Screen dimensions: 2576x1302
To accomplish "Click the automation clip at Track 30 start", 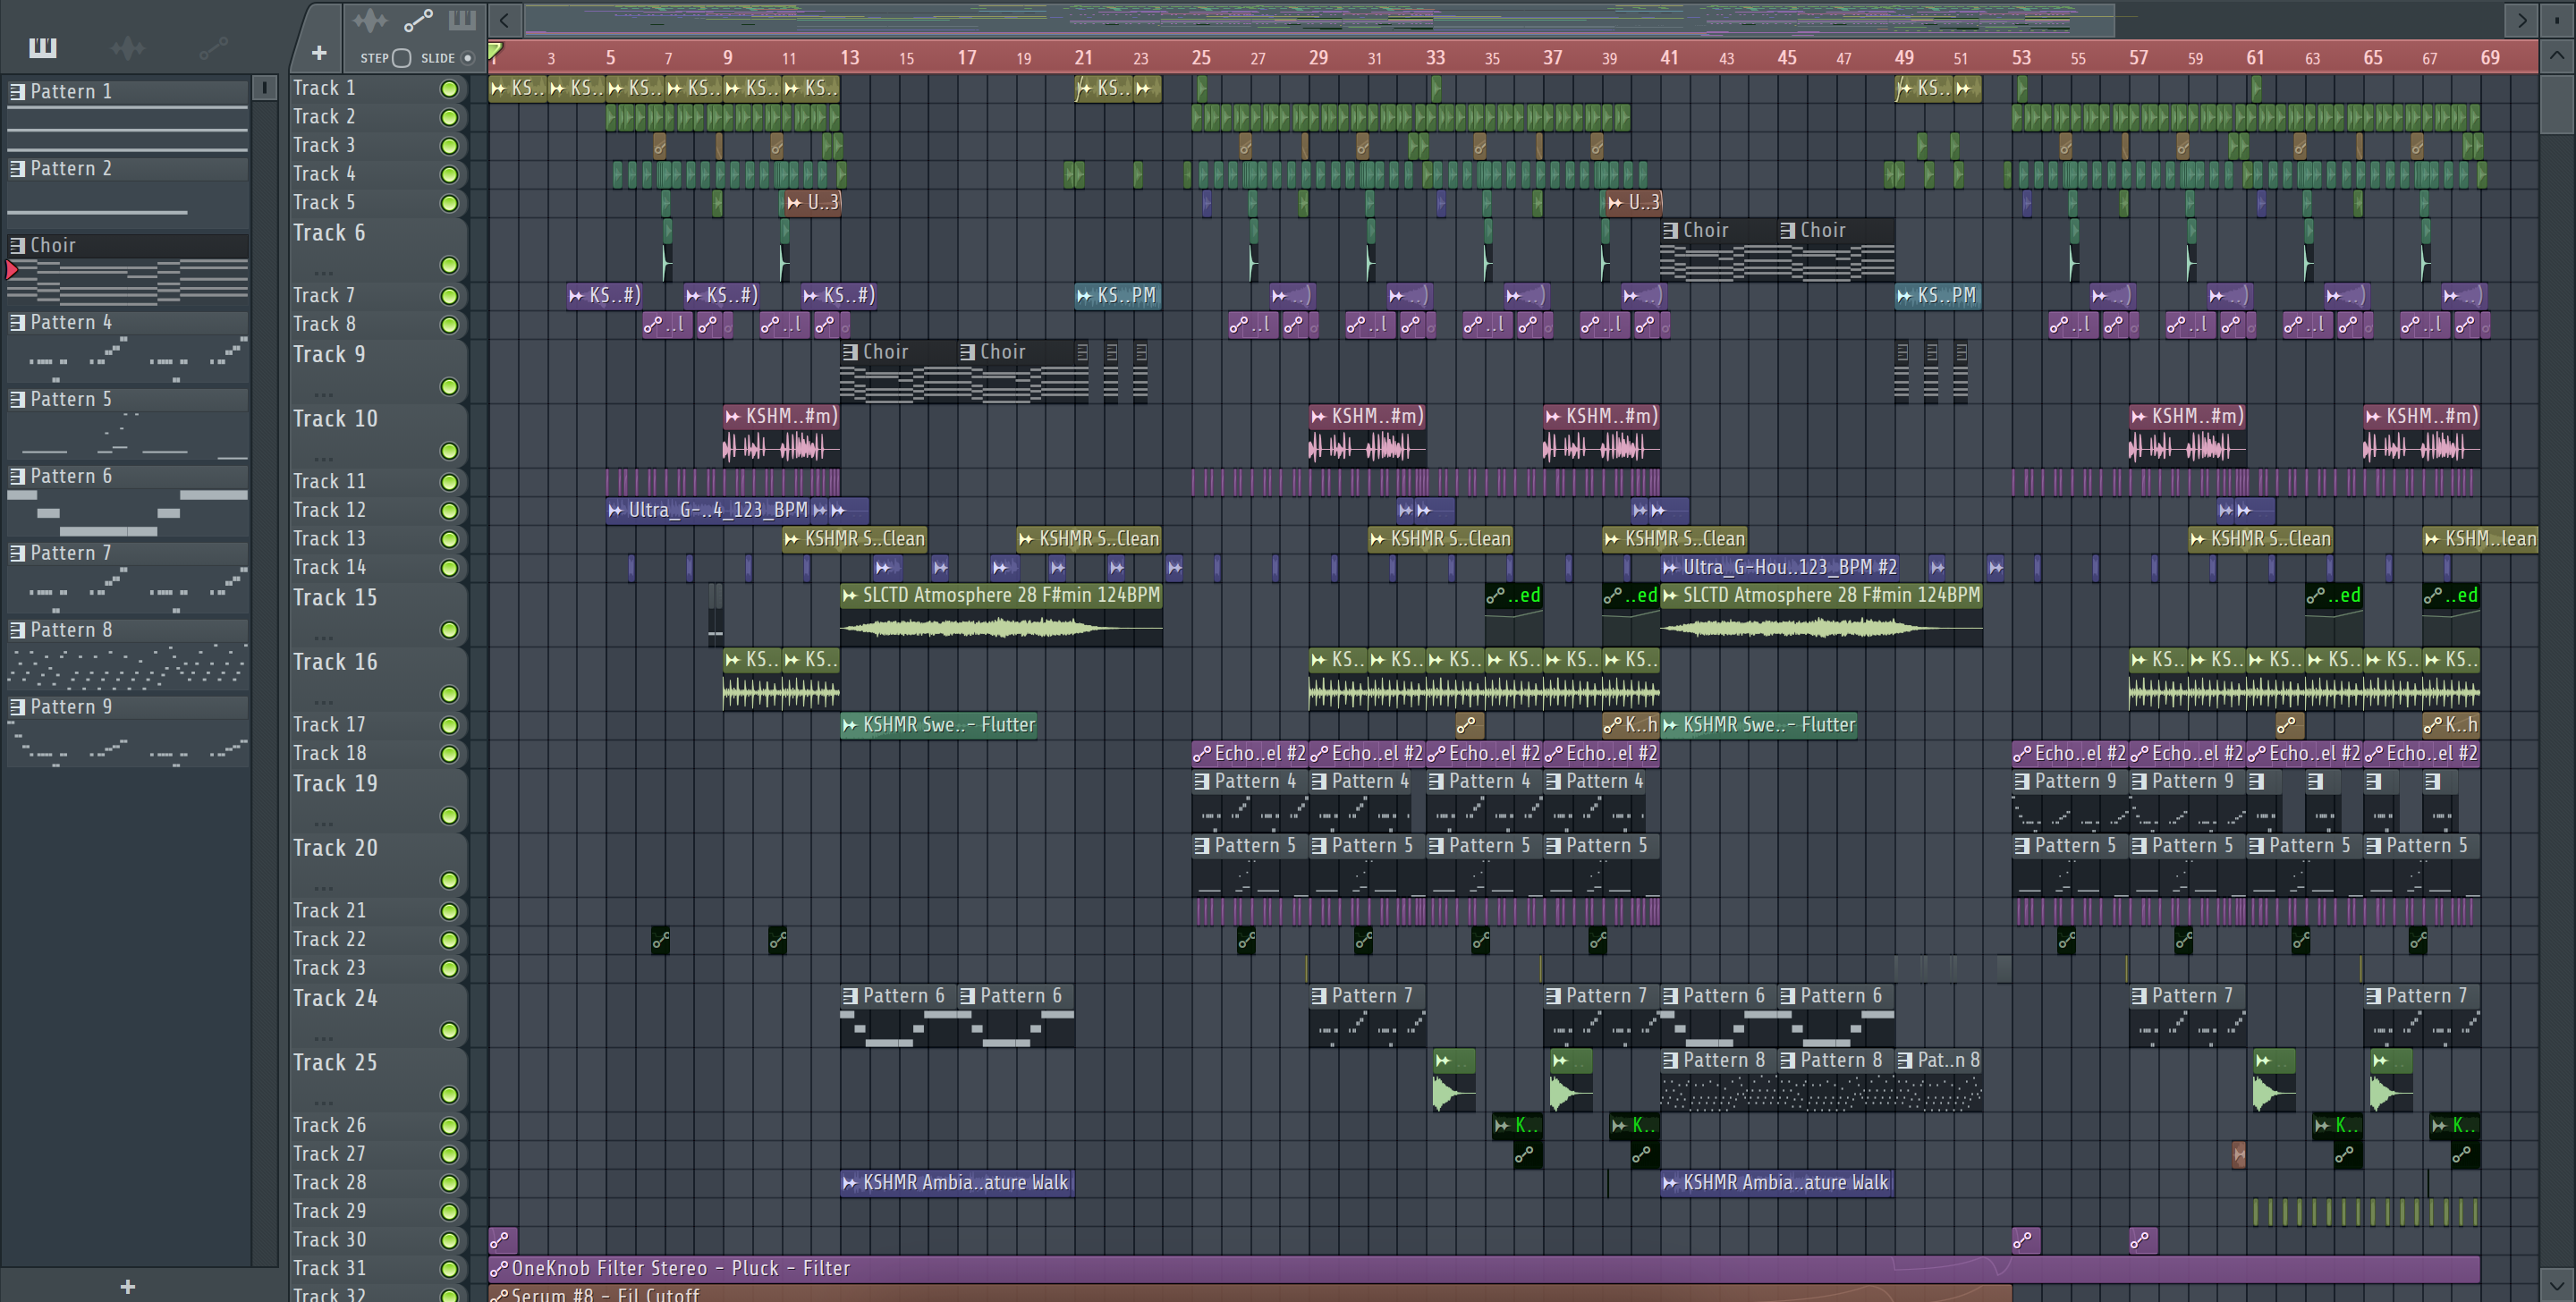I will coord(503,1241).
